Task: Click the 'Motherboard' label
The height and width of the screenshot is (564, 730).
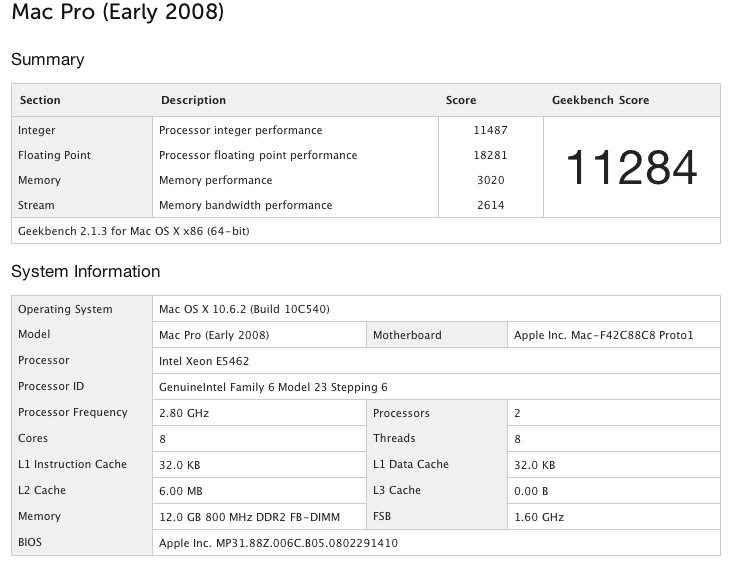Action: [407, 335]
